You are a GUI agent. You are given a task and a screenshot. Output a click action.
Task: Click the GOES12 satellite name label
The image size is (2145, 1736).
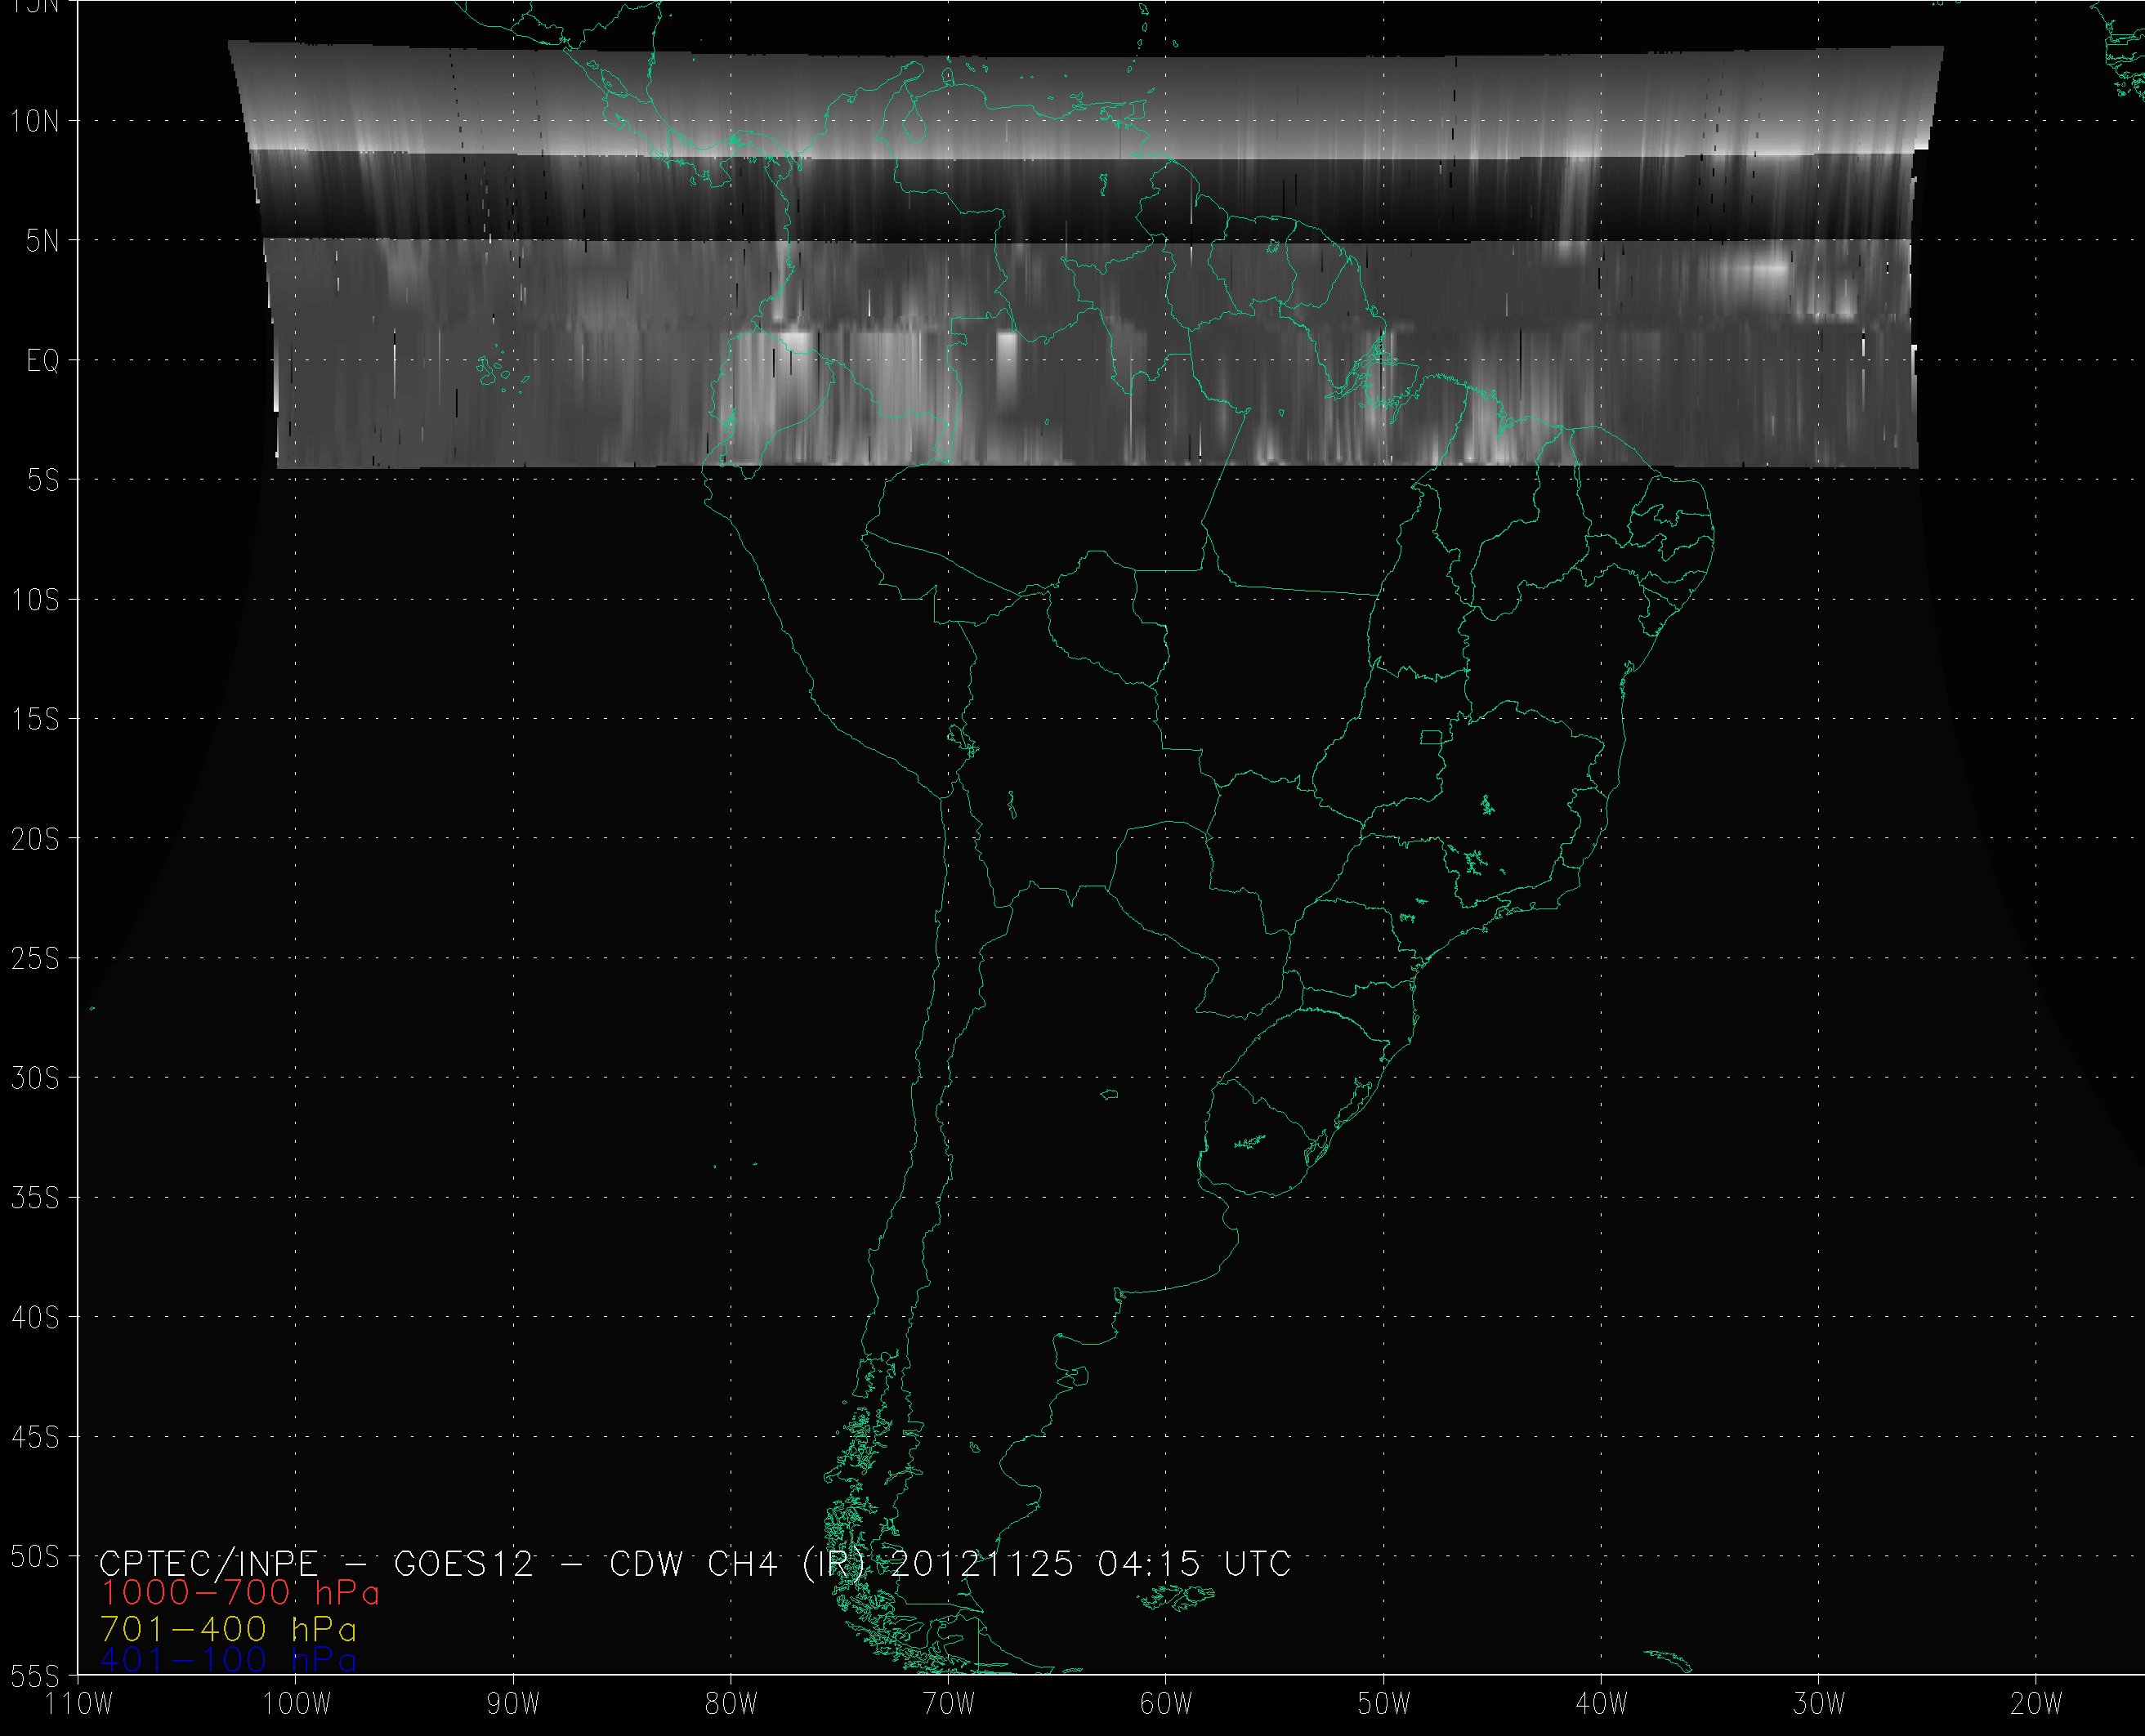(464, 1563)
